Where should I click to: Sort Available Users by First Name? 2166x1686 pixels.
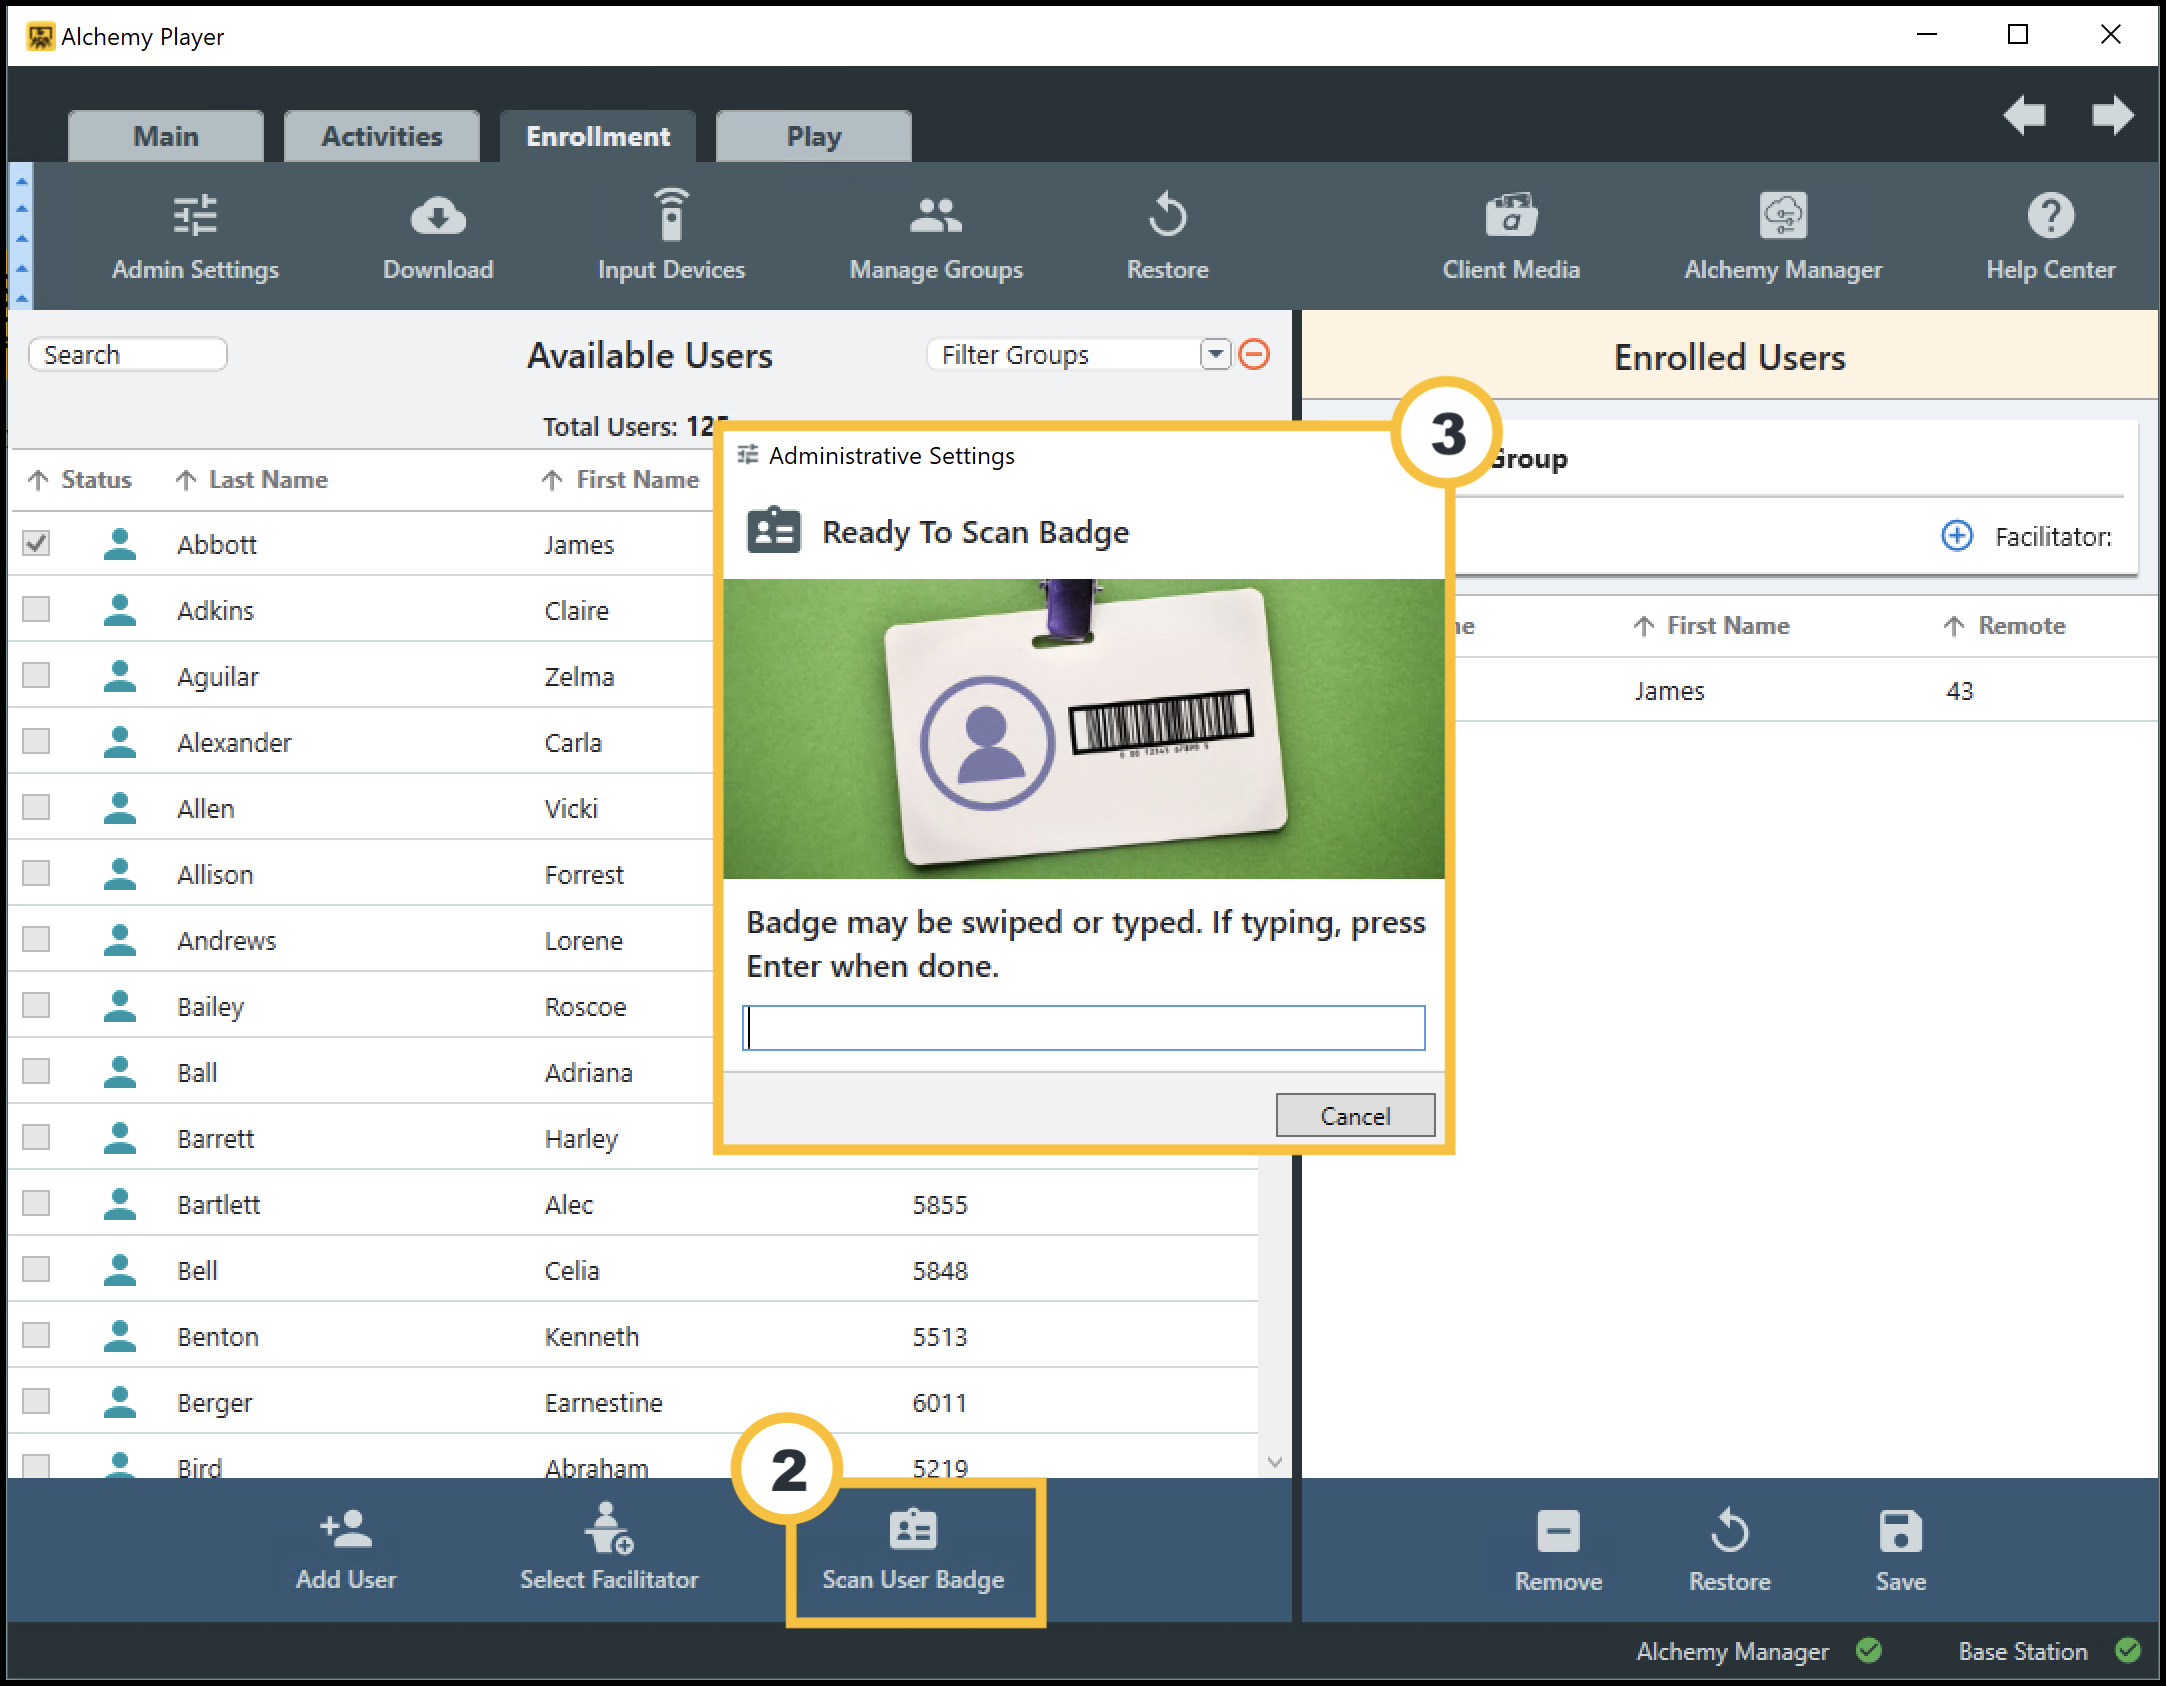click(620, 480)
